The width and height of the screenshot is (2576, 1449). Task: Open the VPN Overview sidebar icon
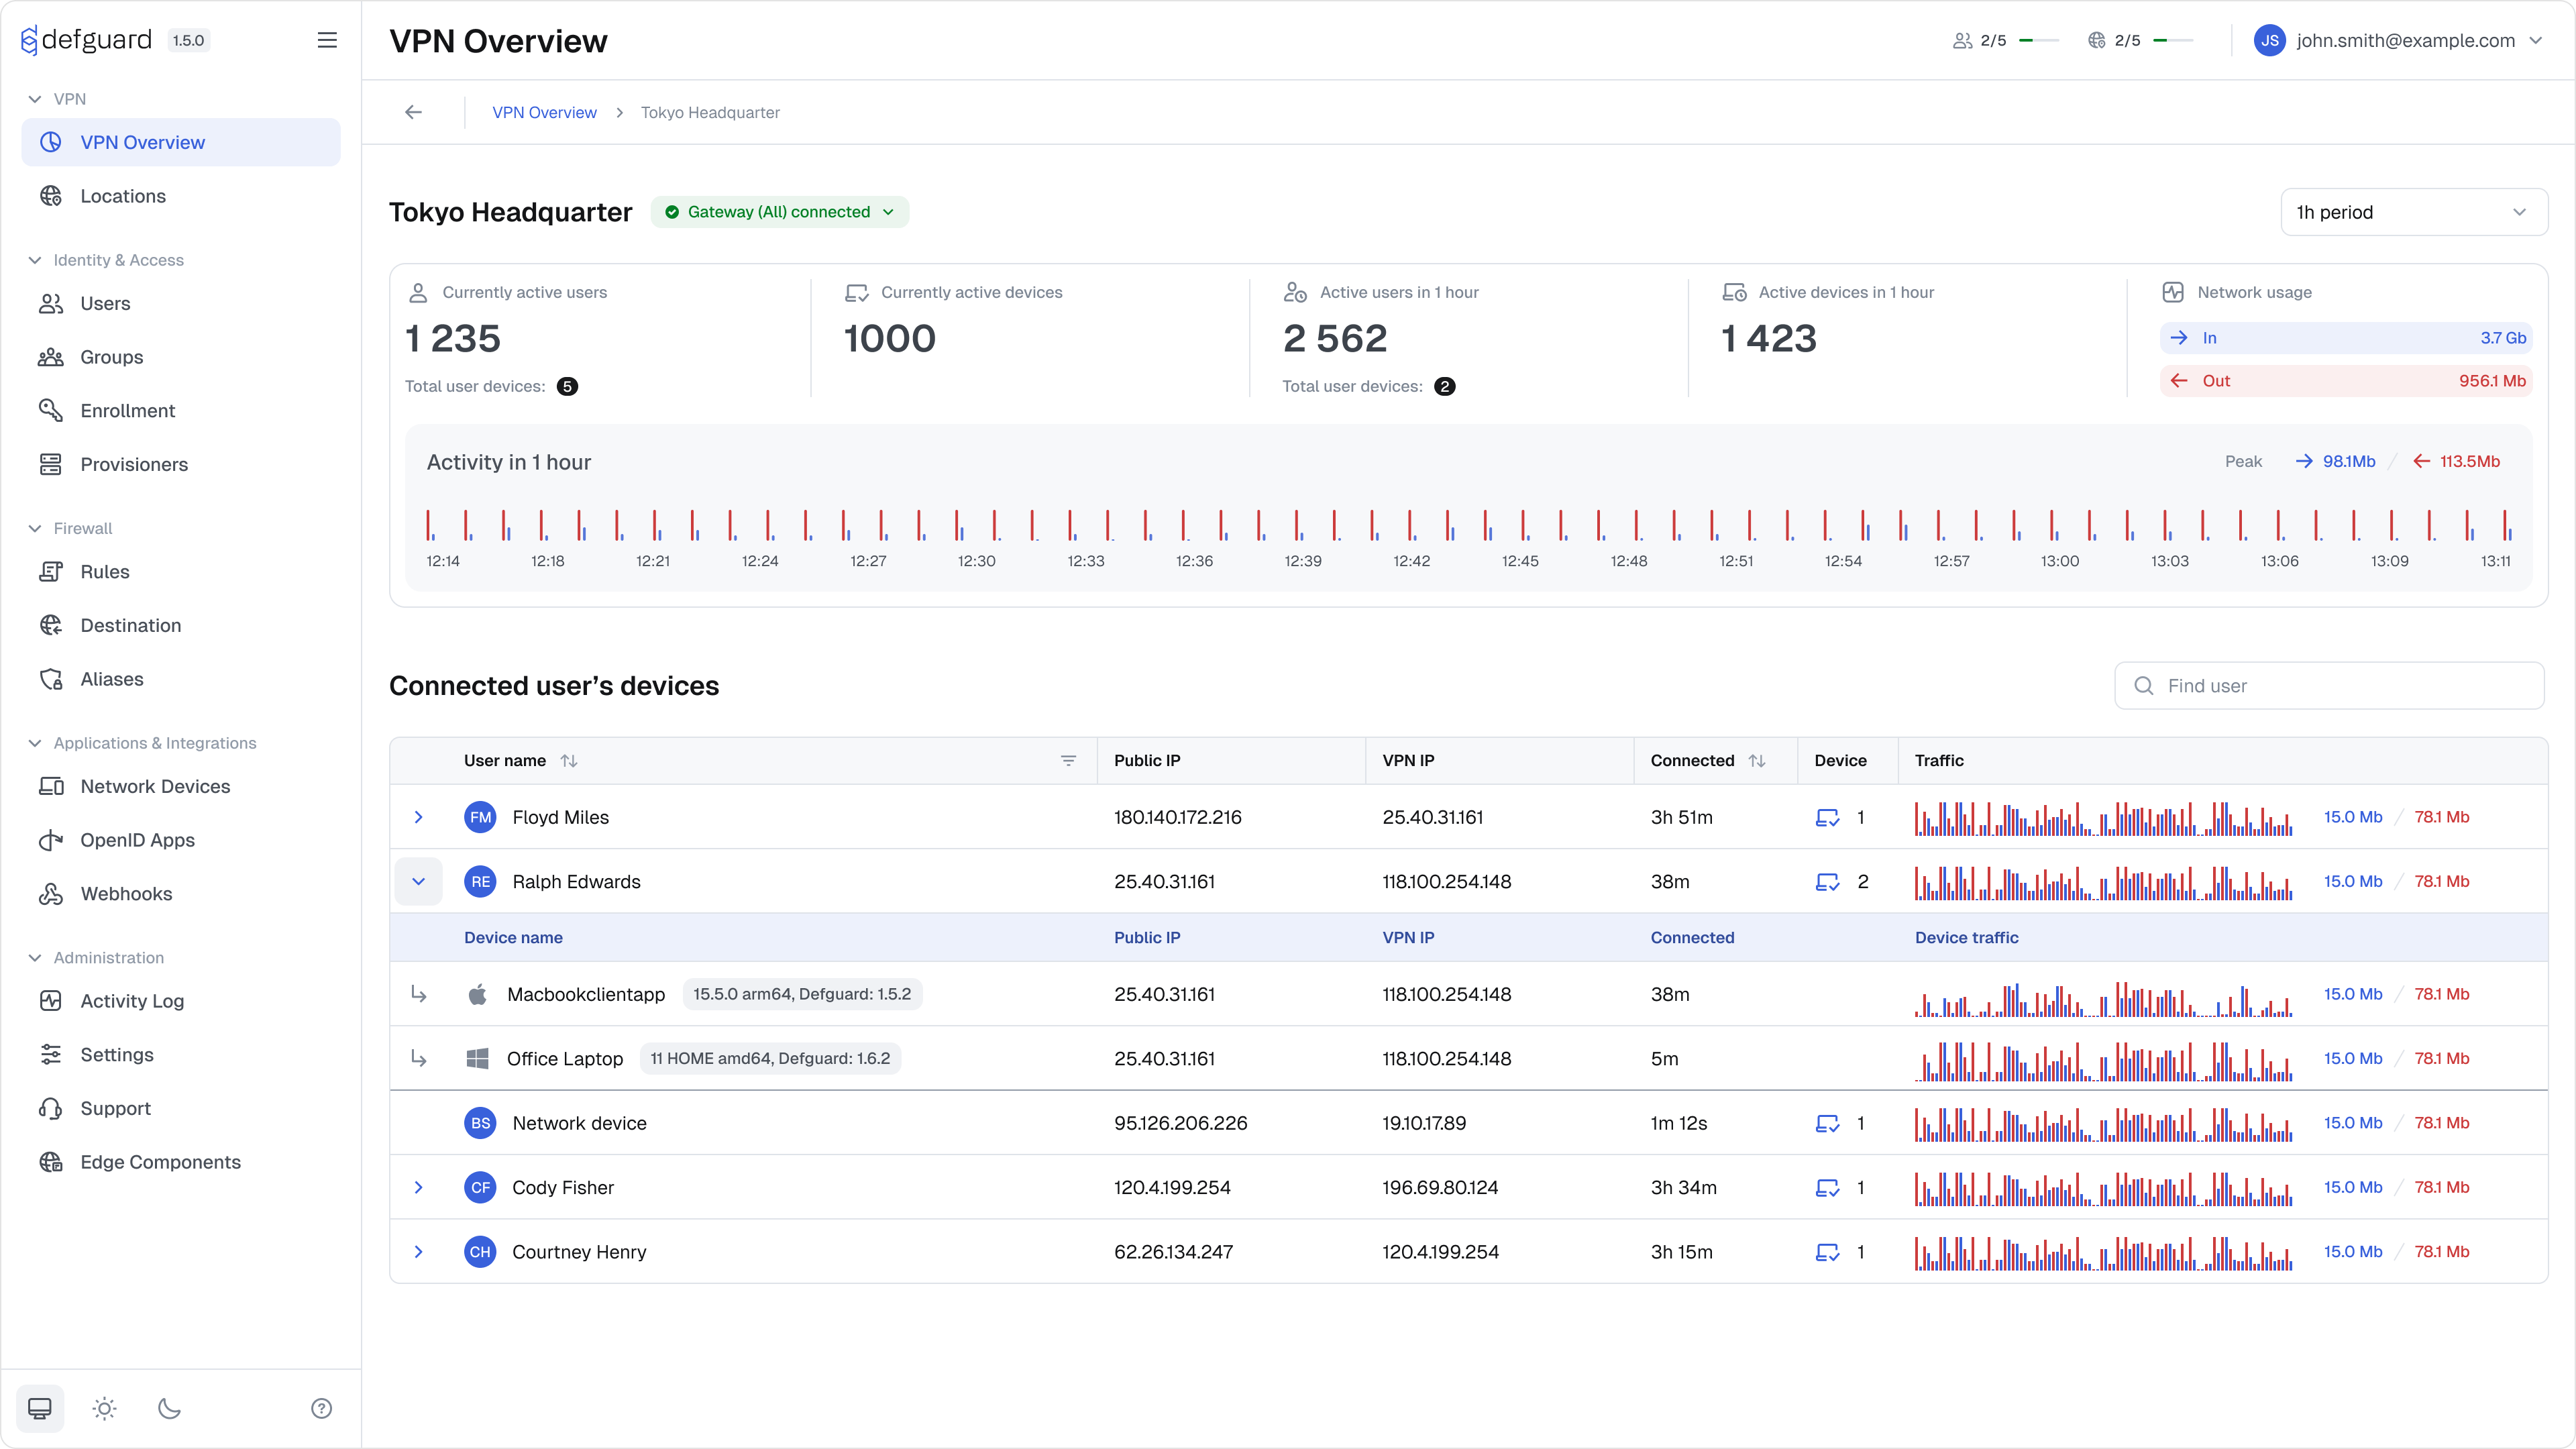pos(51,142)
